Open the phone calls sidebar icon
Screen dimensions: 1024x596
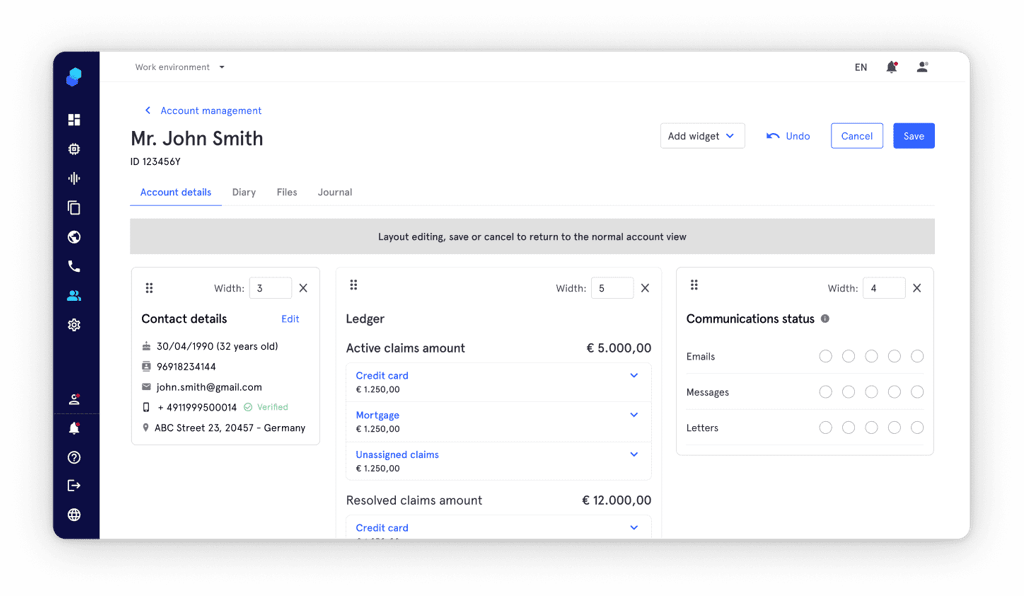pos(74,266)
